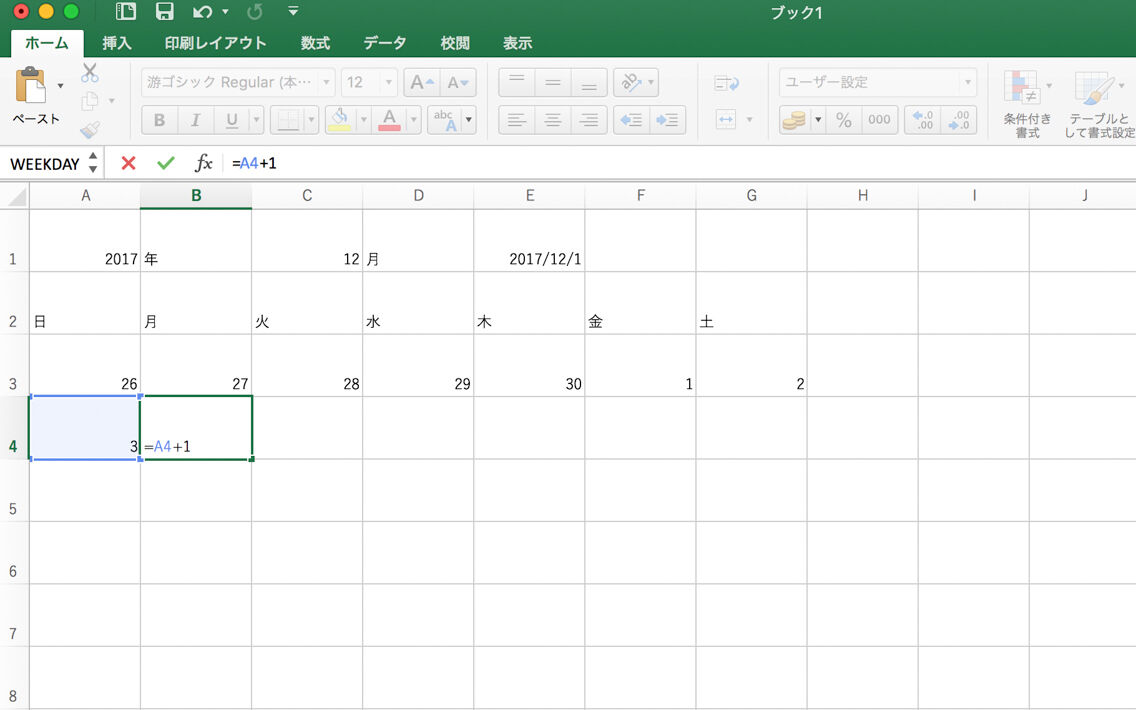Select cell E1 containing 2017/12/1
This screenshot has height=710, width=1136.
(x=529, y=258)
